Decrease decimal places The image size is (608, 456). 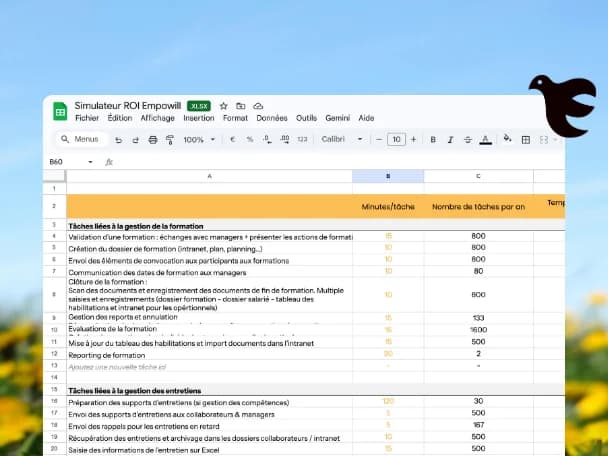(267, 140)
